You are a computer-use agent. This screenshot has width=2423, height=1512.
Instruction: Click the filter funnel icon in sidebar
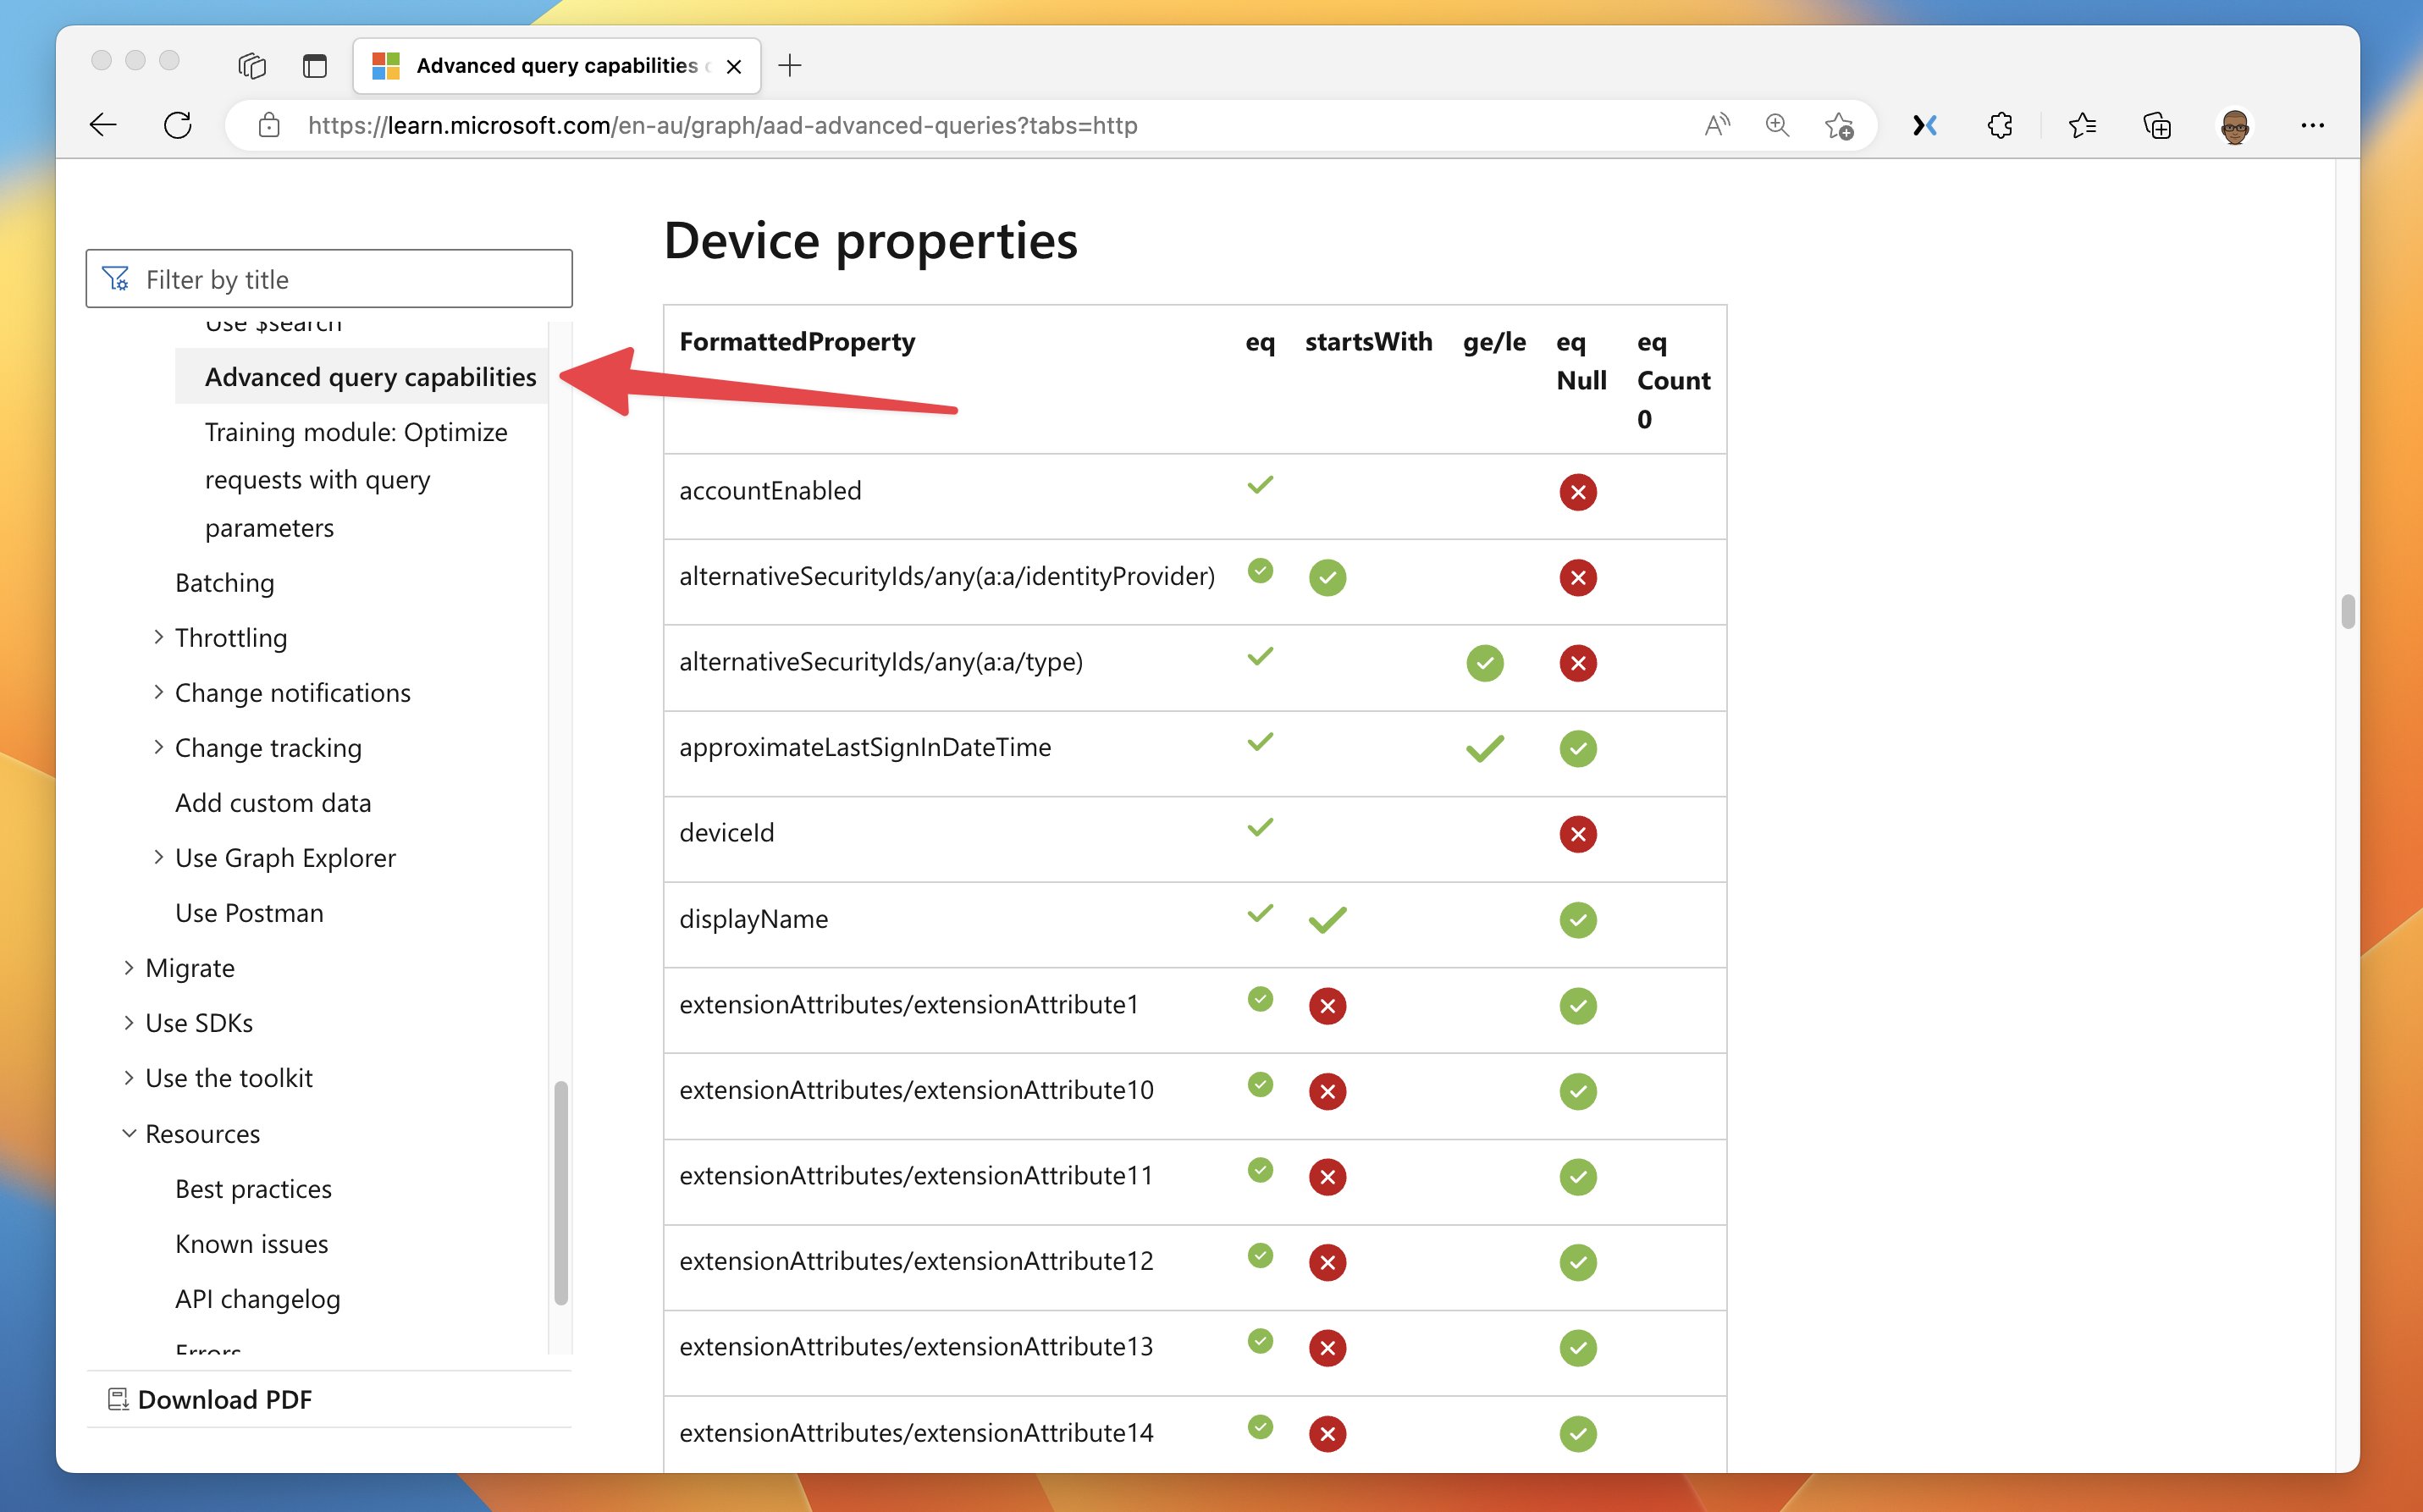coord(116,279)
